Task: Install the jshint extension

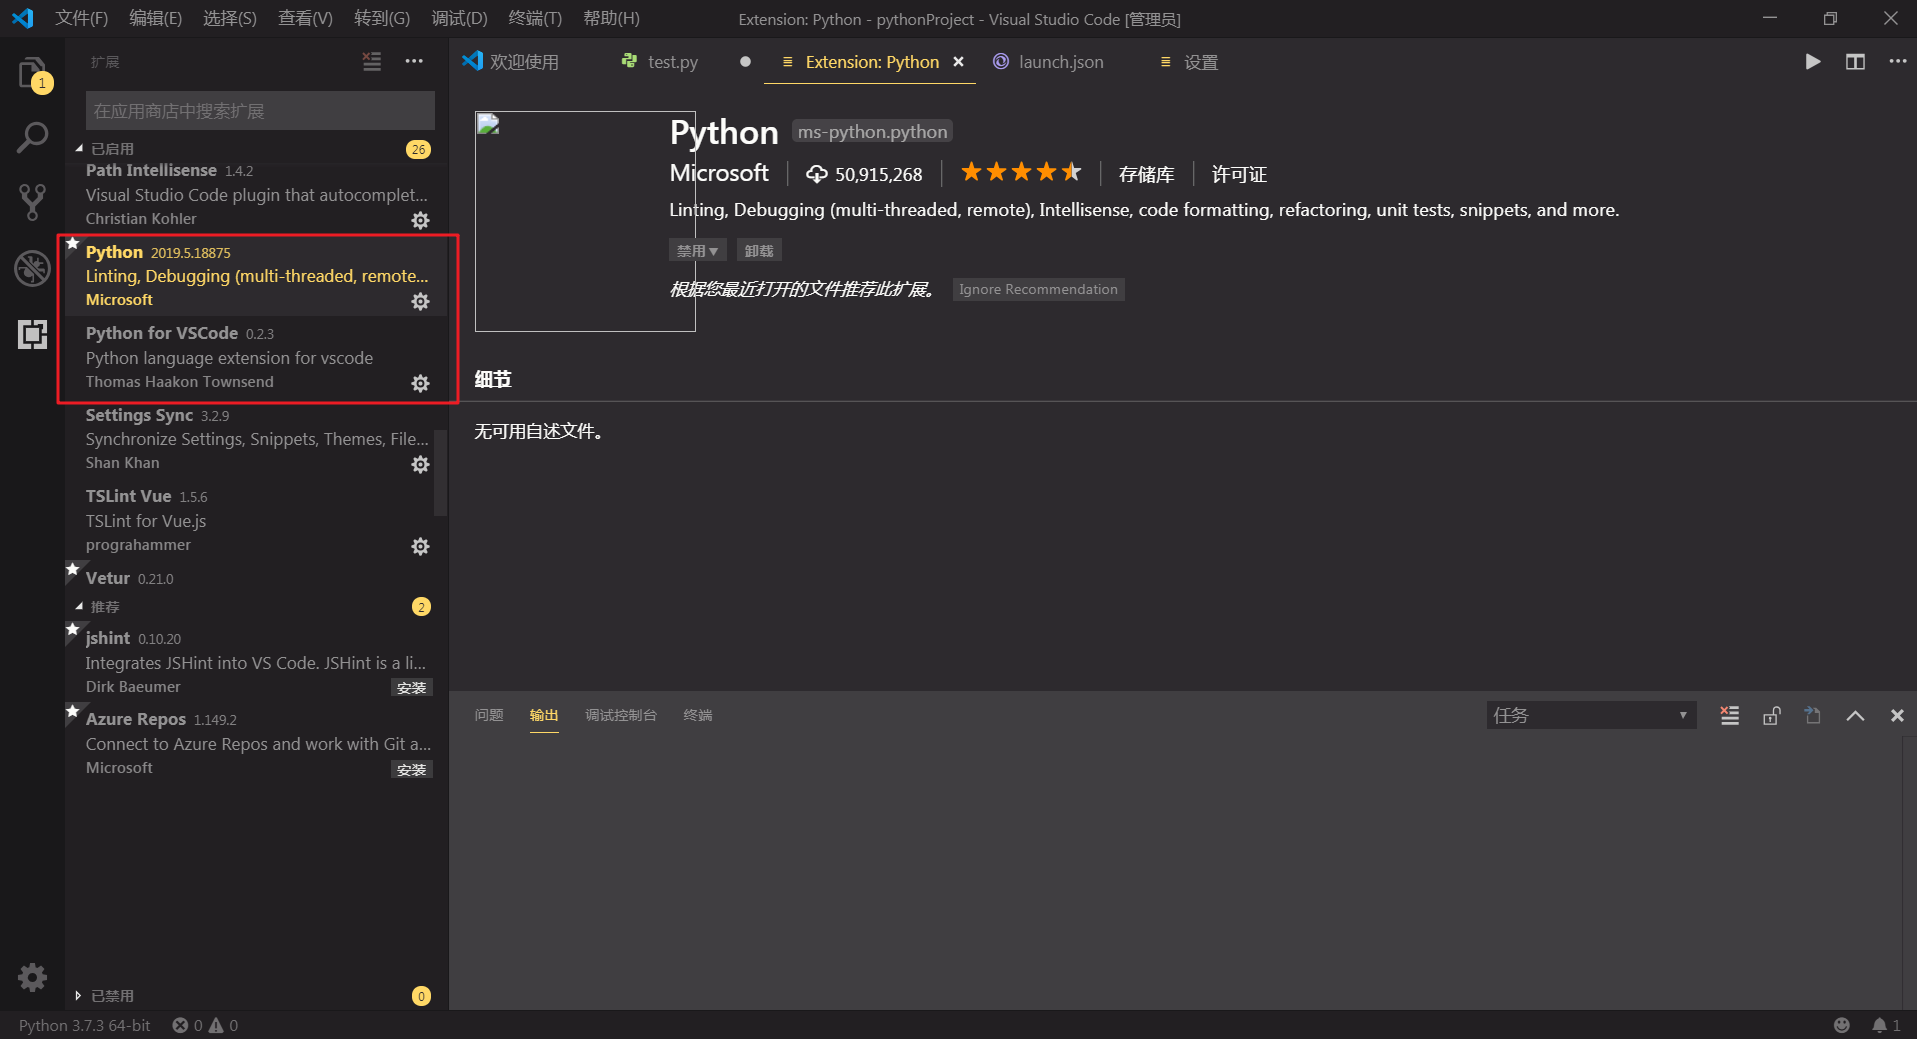Action: 411,687
